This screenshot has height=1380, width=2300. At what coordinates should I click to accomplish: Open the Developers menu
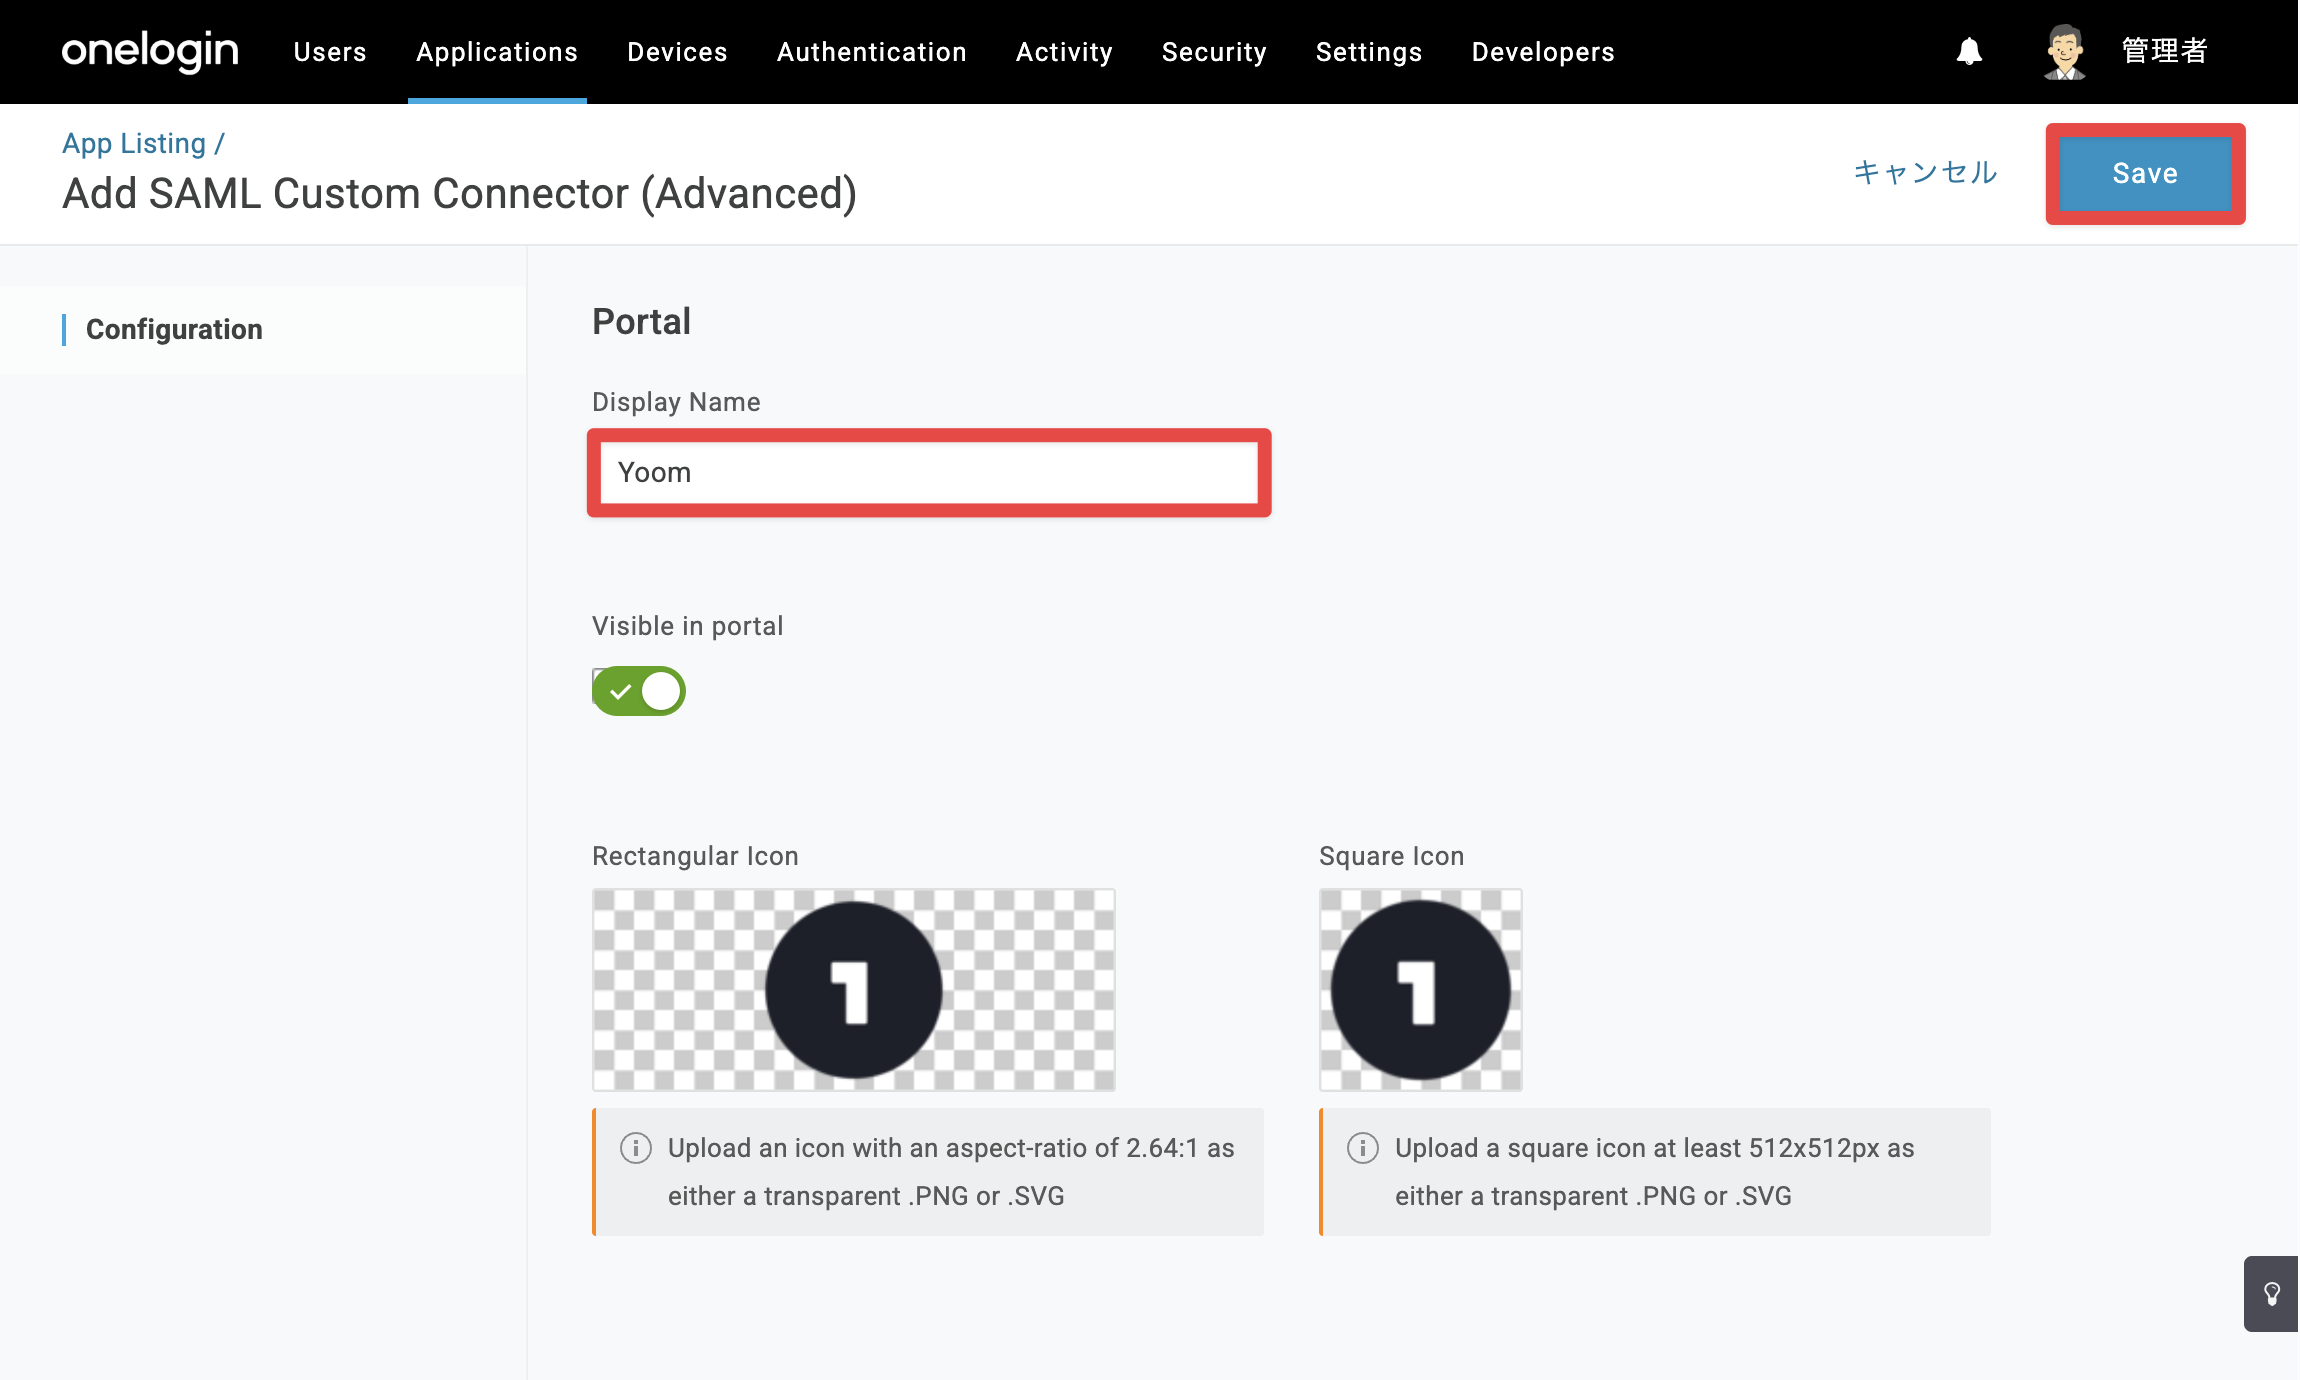[x=1543, y=52]
